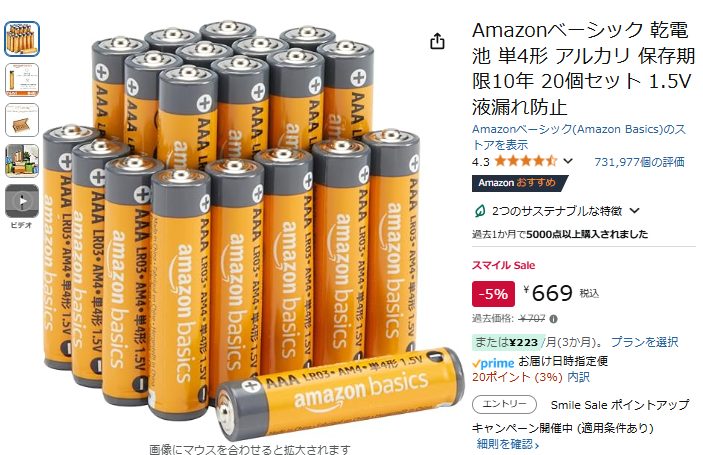Click the info icon next to 過去価格
This screenshot has width=703, height=455.
[x=554, y=319]
